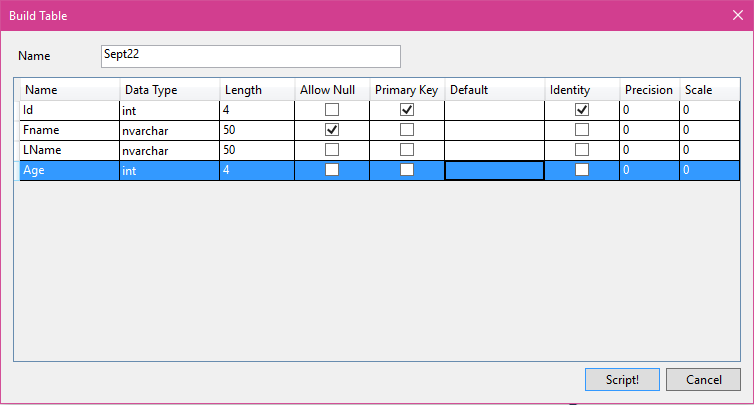Click the Length 50 cell for Fname
The height and width of the screenshot is (405, 754).
pos(257,130)
